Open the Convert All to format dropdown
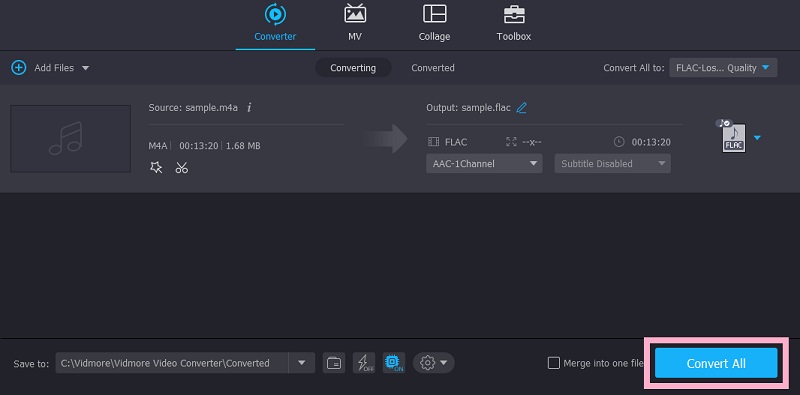Image resolution: width=800 pixels, height=395 pixels. click(723, 68)
